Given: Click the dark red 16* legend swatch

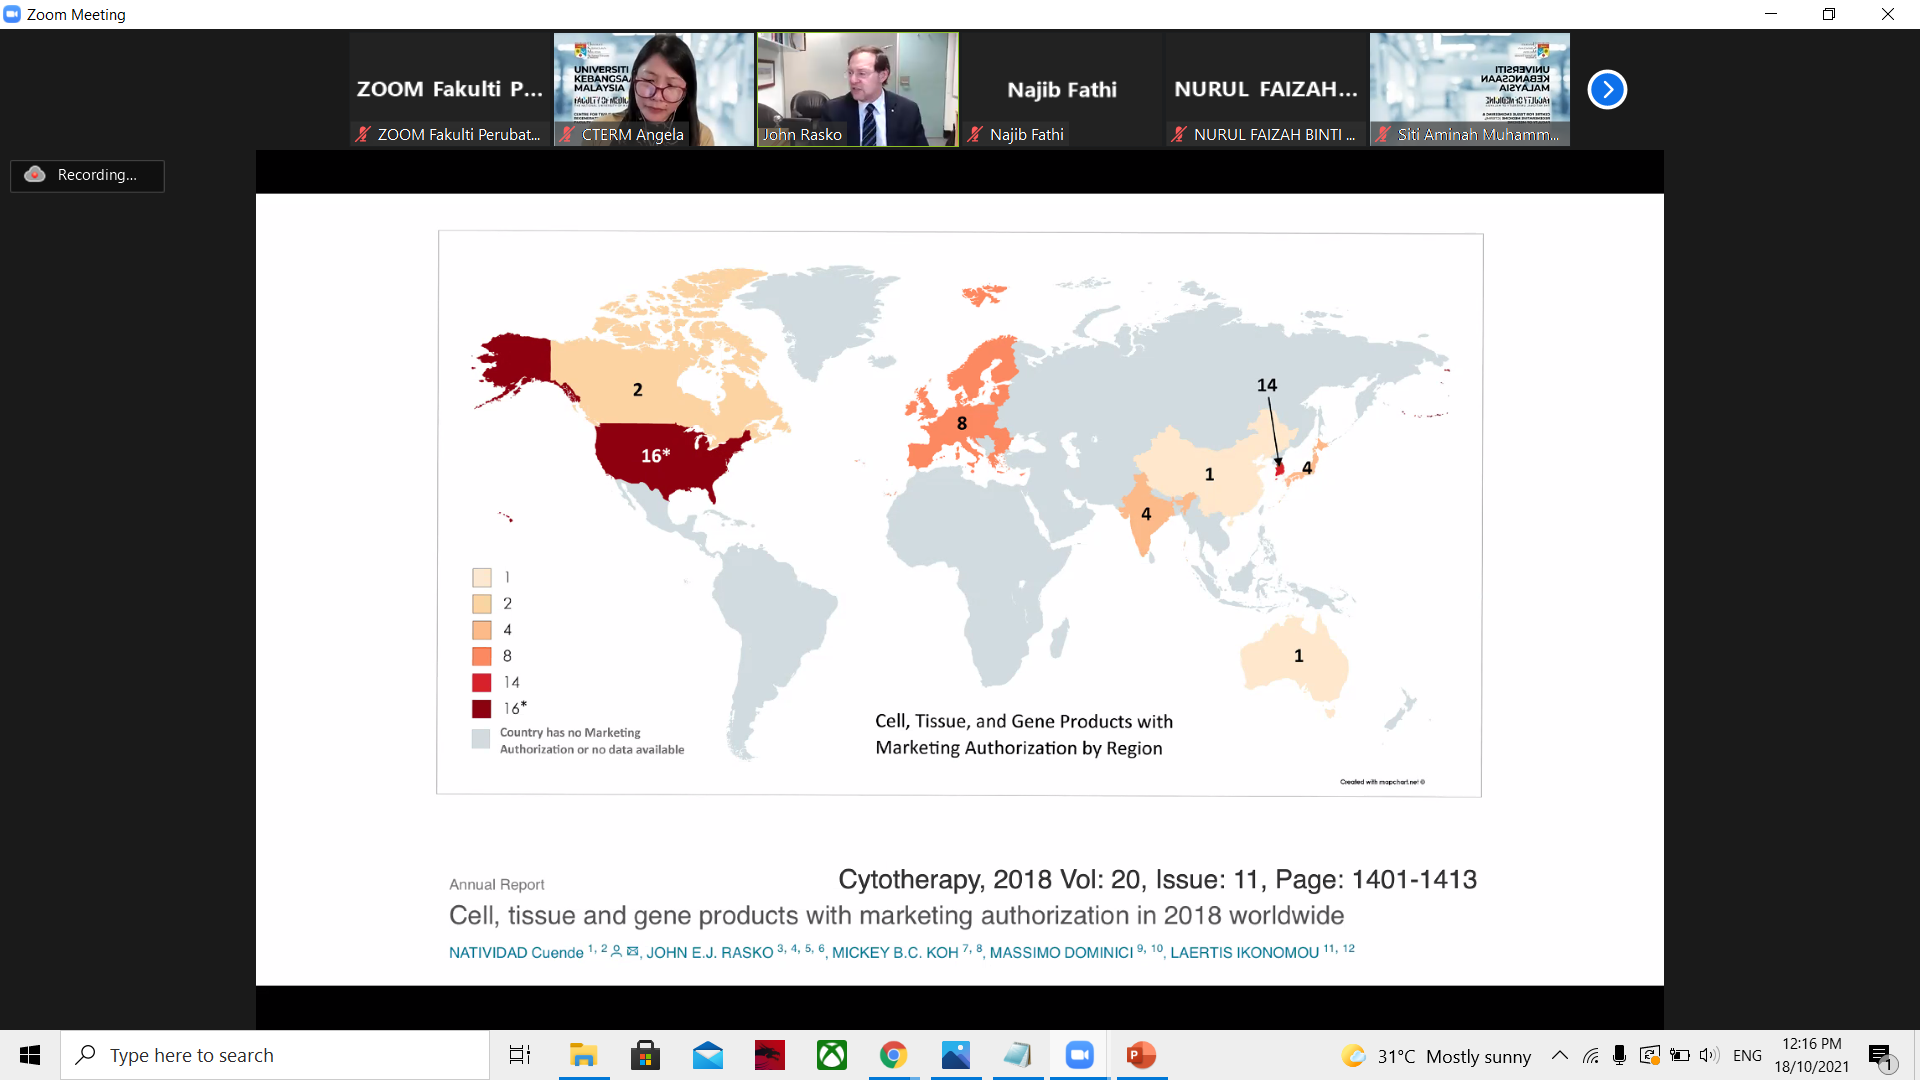Looking at the screenshot, I should 482,708.
